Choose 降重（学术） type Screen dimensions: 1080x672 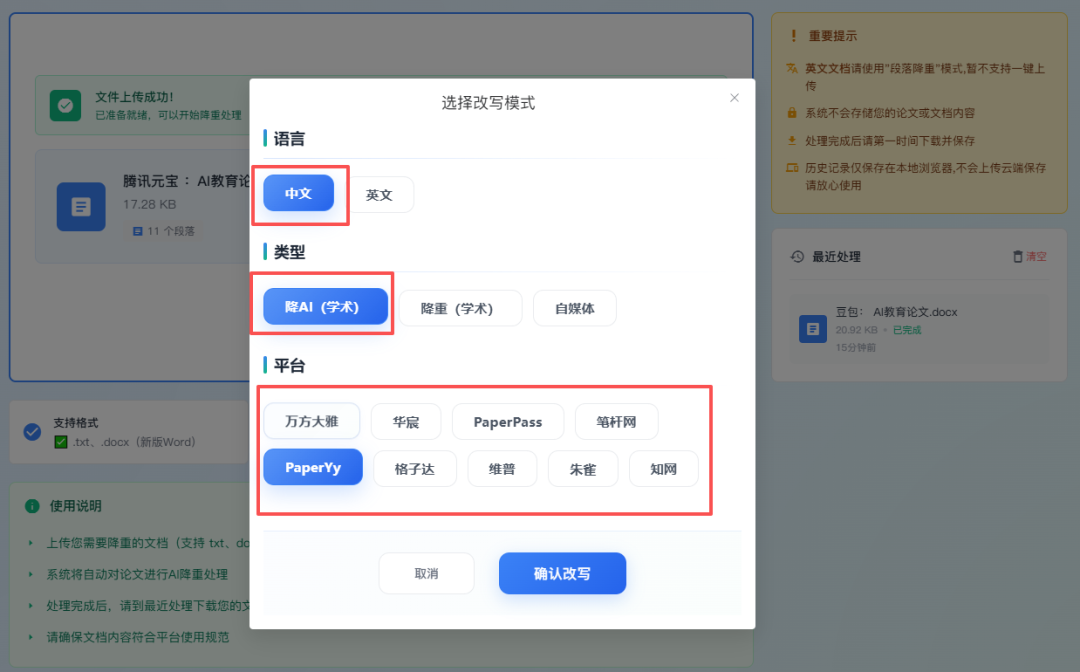tap(460, 308)
